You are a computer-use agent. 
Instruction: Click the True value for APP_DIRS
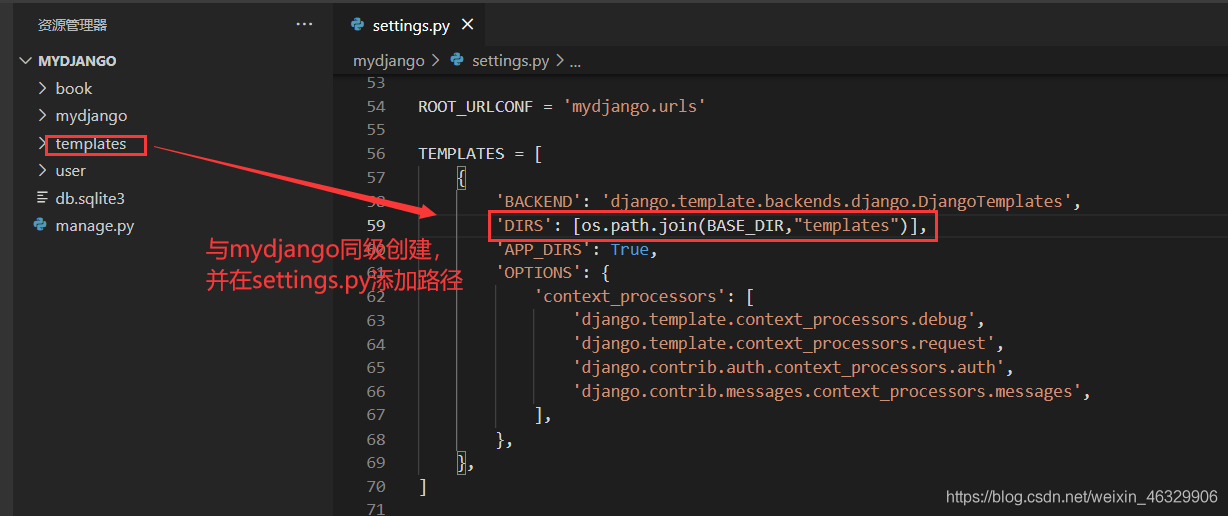[x=630, y=249]
